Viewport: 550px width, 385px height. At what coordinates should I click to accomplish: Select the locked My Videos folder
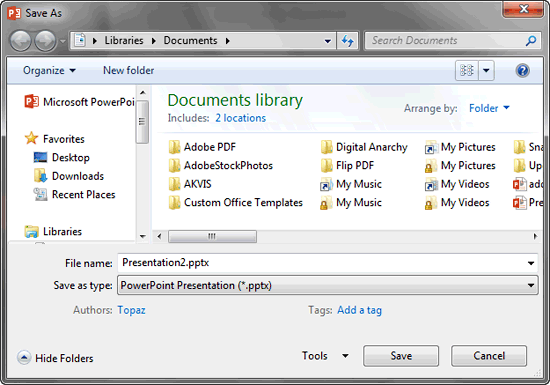tap(457, 203)
